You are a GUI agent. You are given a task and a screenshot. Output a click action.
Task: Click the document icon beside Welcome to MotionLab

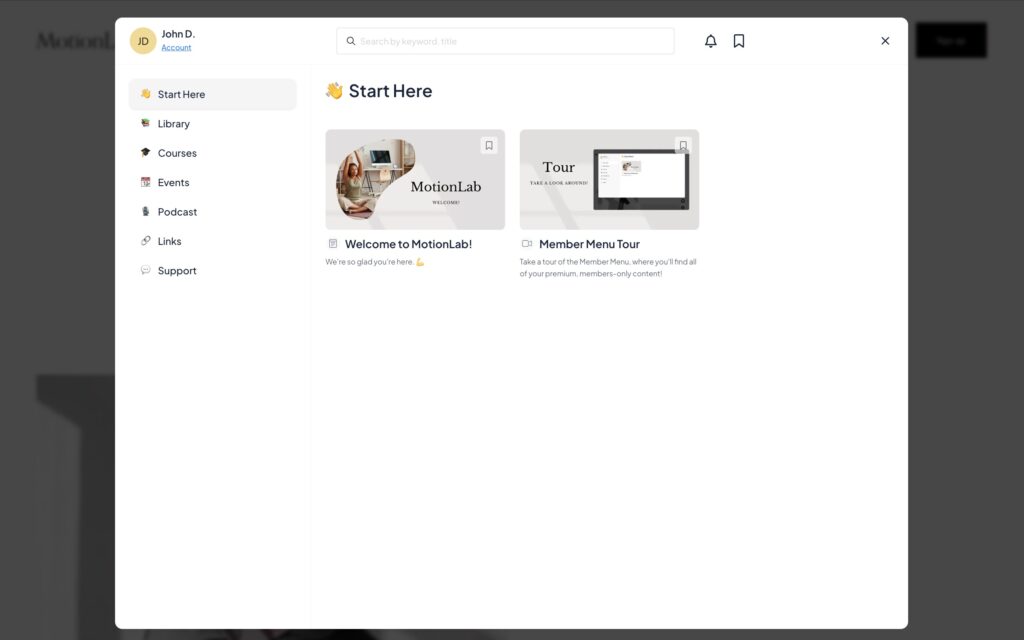(x=333, y=244)
